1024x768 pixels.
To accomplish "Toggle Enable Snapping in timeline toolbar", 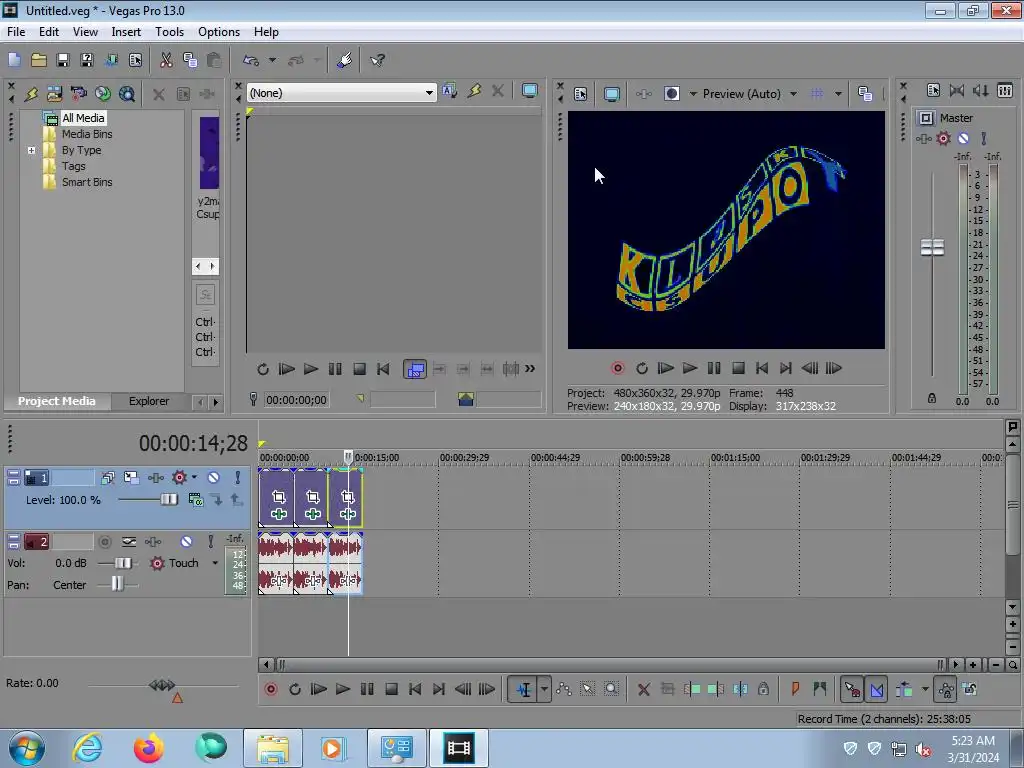I will coord(852,689).
